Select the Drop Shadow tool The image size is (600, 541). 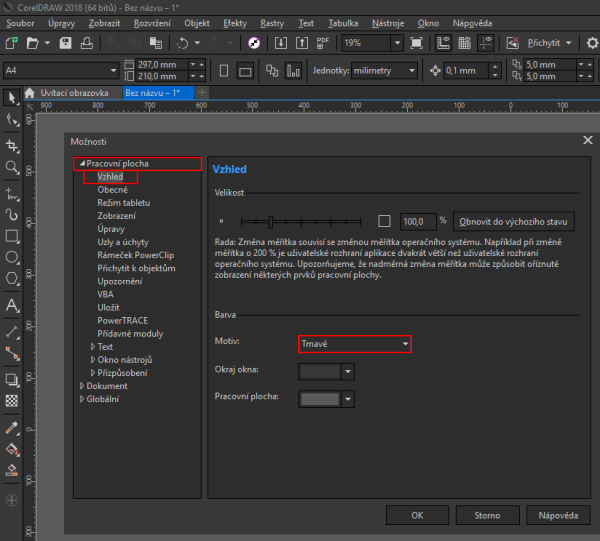11,380
